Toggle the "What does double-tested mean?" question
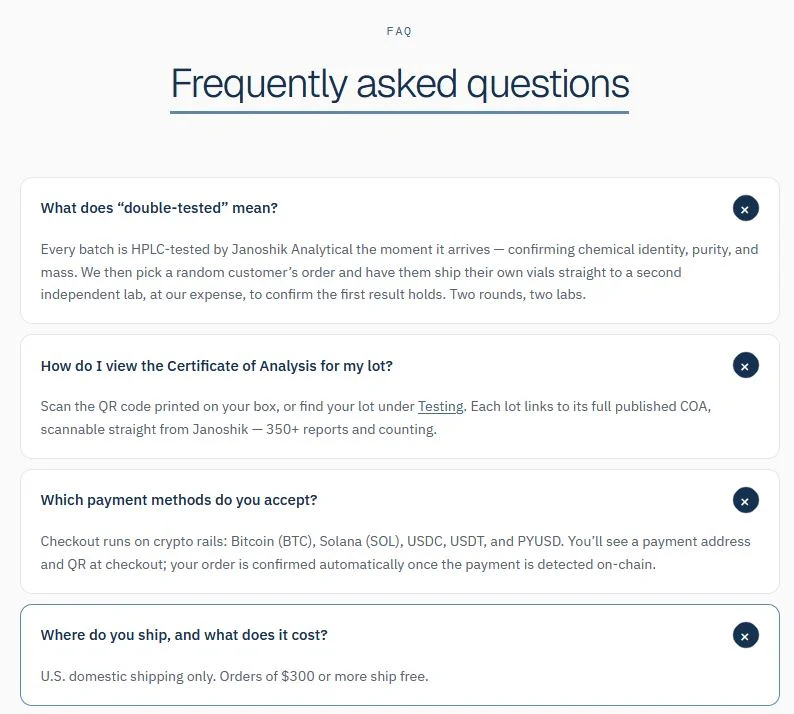The width and height of the screenshot is (794, 714). tap(159, 208)
